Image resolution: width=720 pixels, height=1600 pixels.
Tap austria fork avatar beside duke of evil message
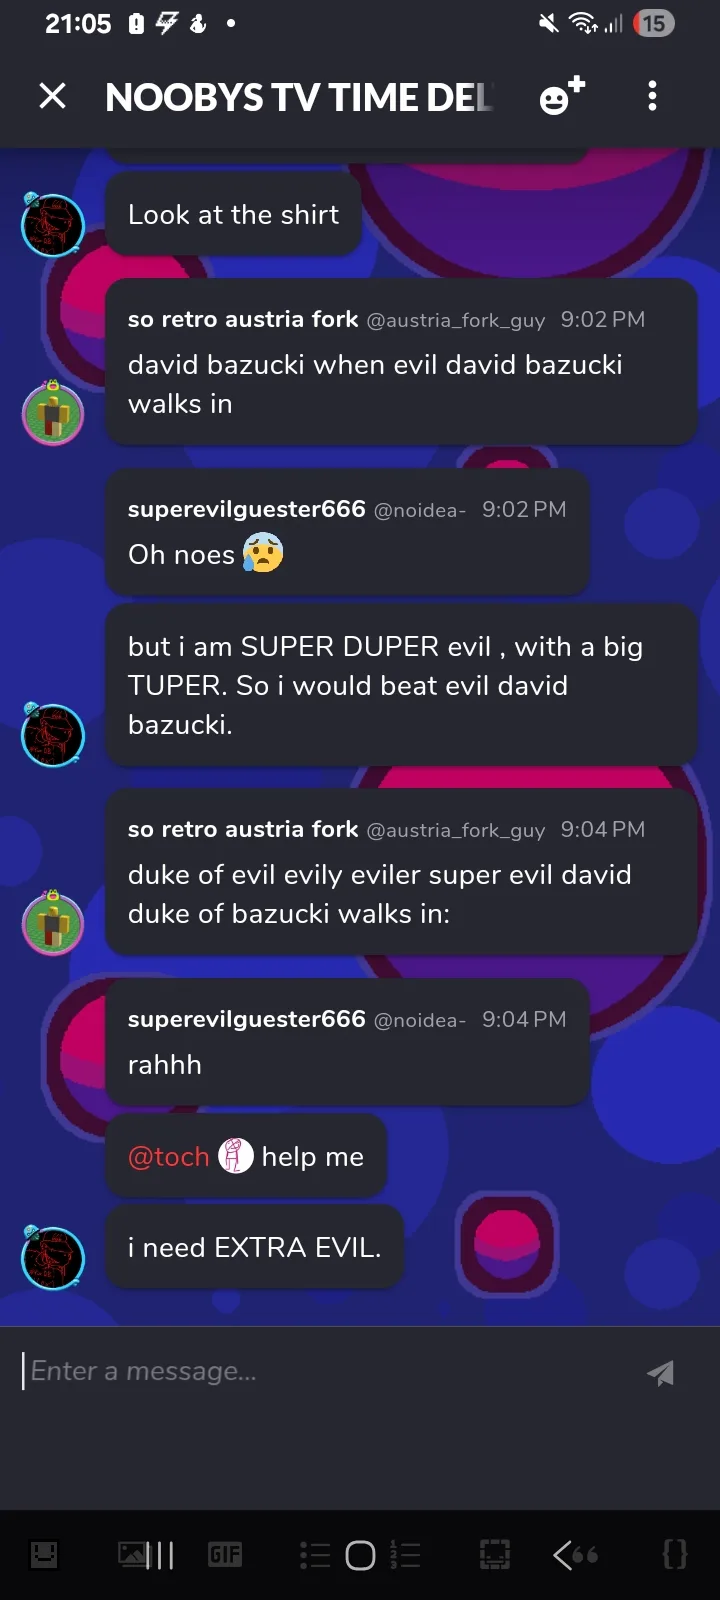click(x=52, y=922)
